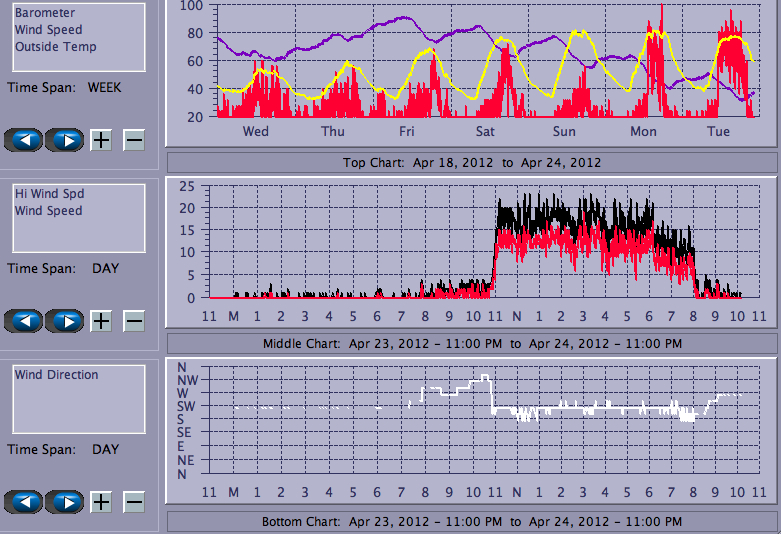This screenshot has width=781, height=534.
Task: Select Barometer in top chart list
Action: pos(44,13)
